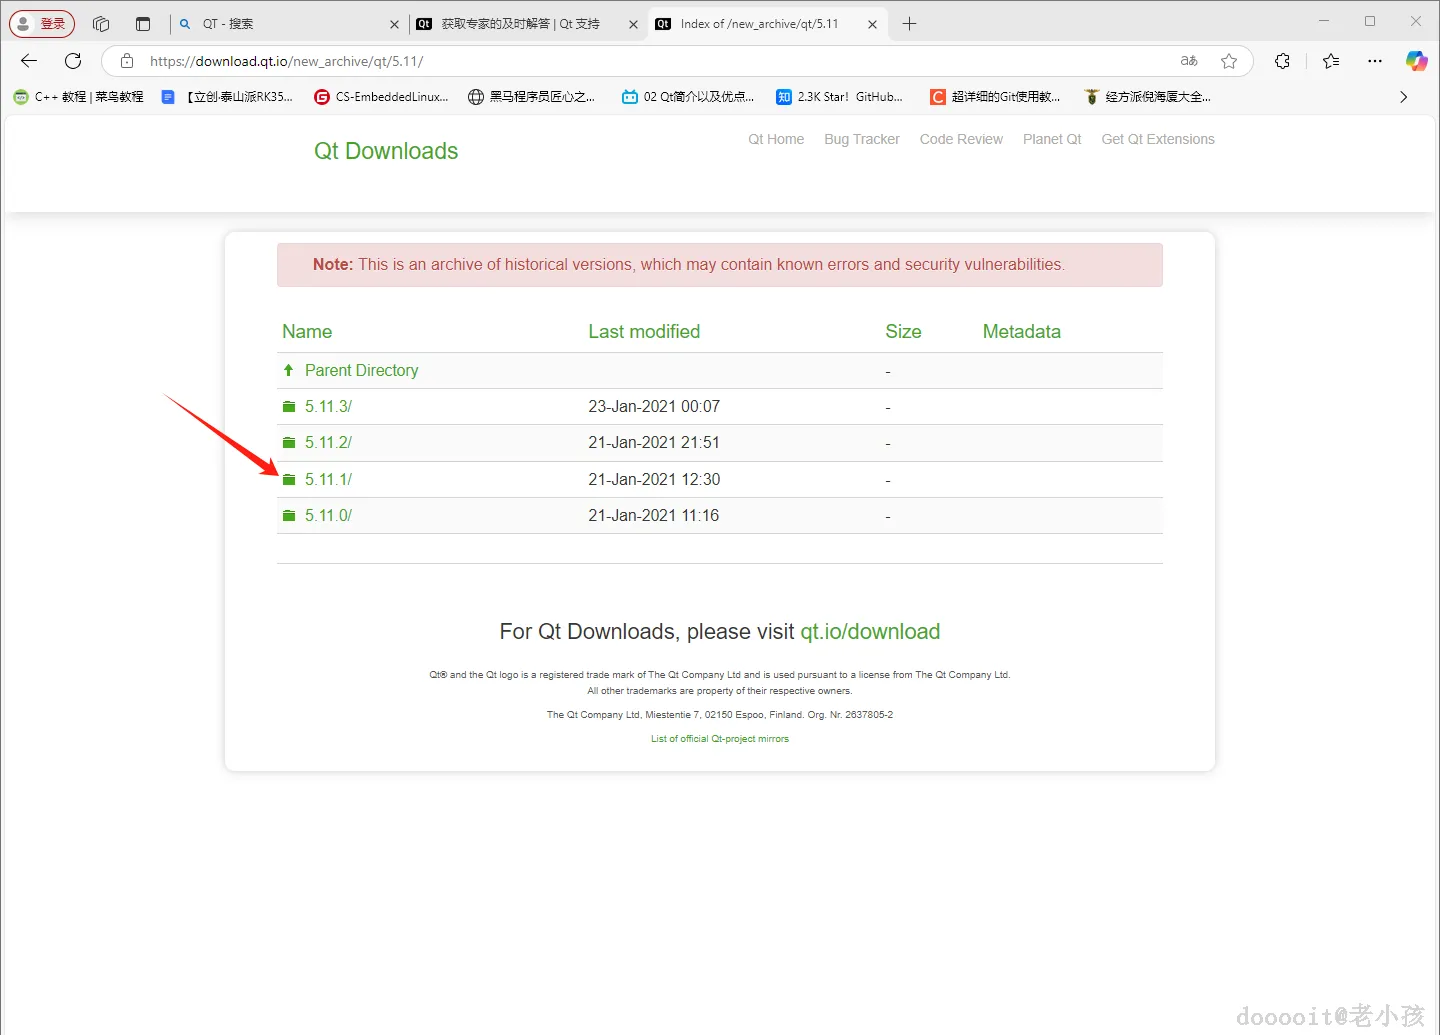This screenshot has height=1035, width=1440.
Task: Open the translate page icon in the address bar
Action: point(1189,61)
